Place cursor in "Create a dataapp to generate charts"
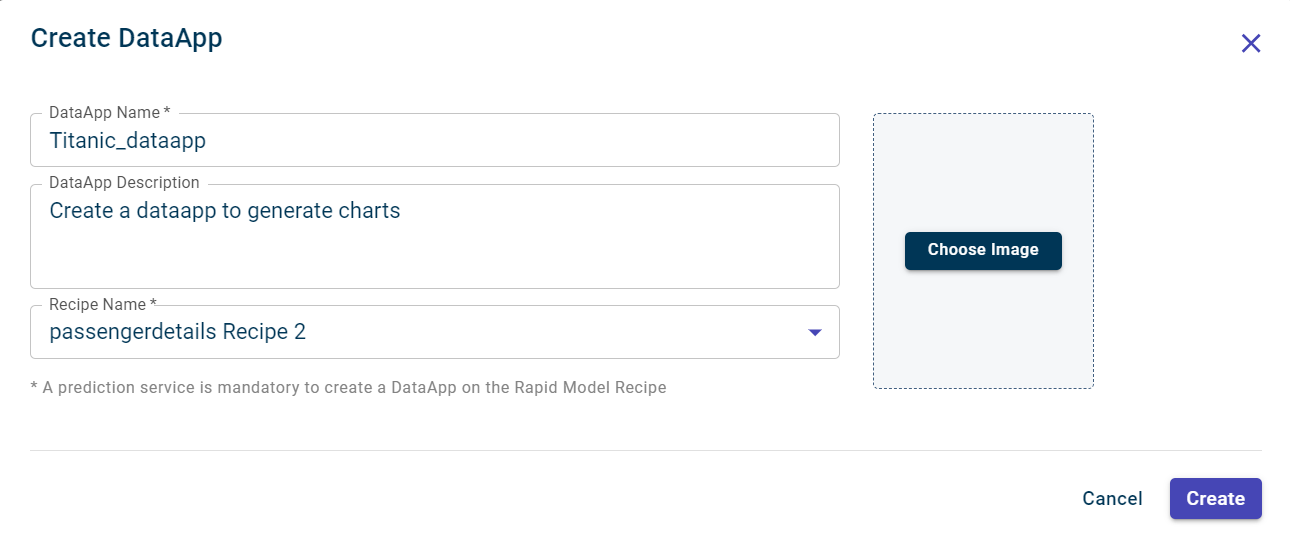1290x556 pixels. (224, 211)
